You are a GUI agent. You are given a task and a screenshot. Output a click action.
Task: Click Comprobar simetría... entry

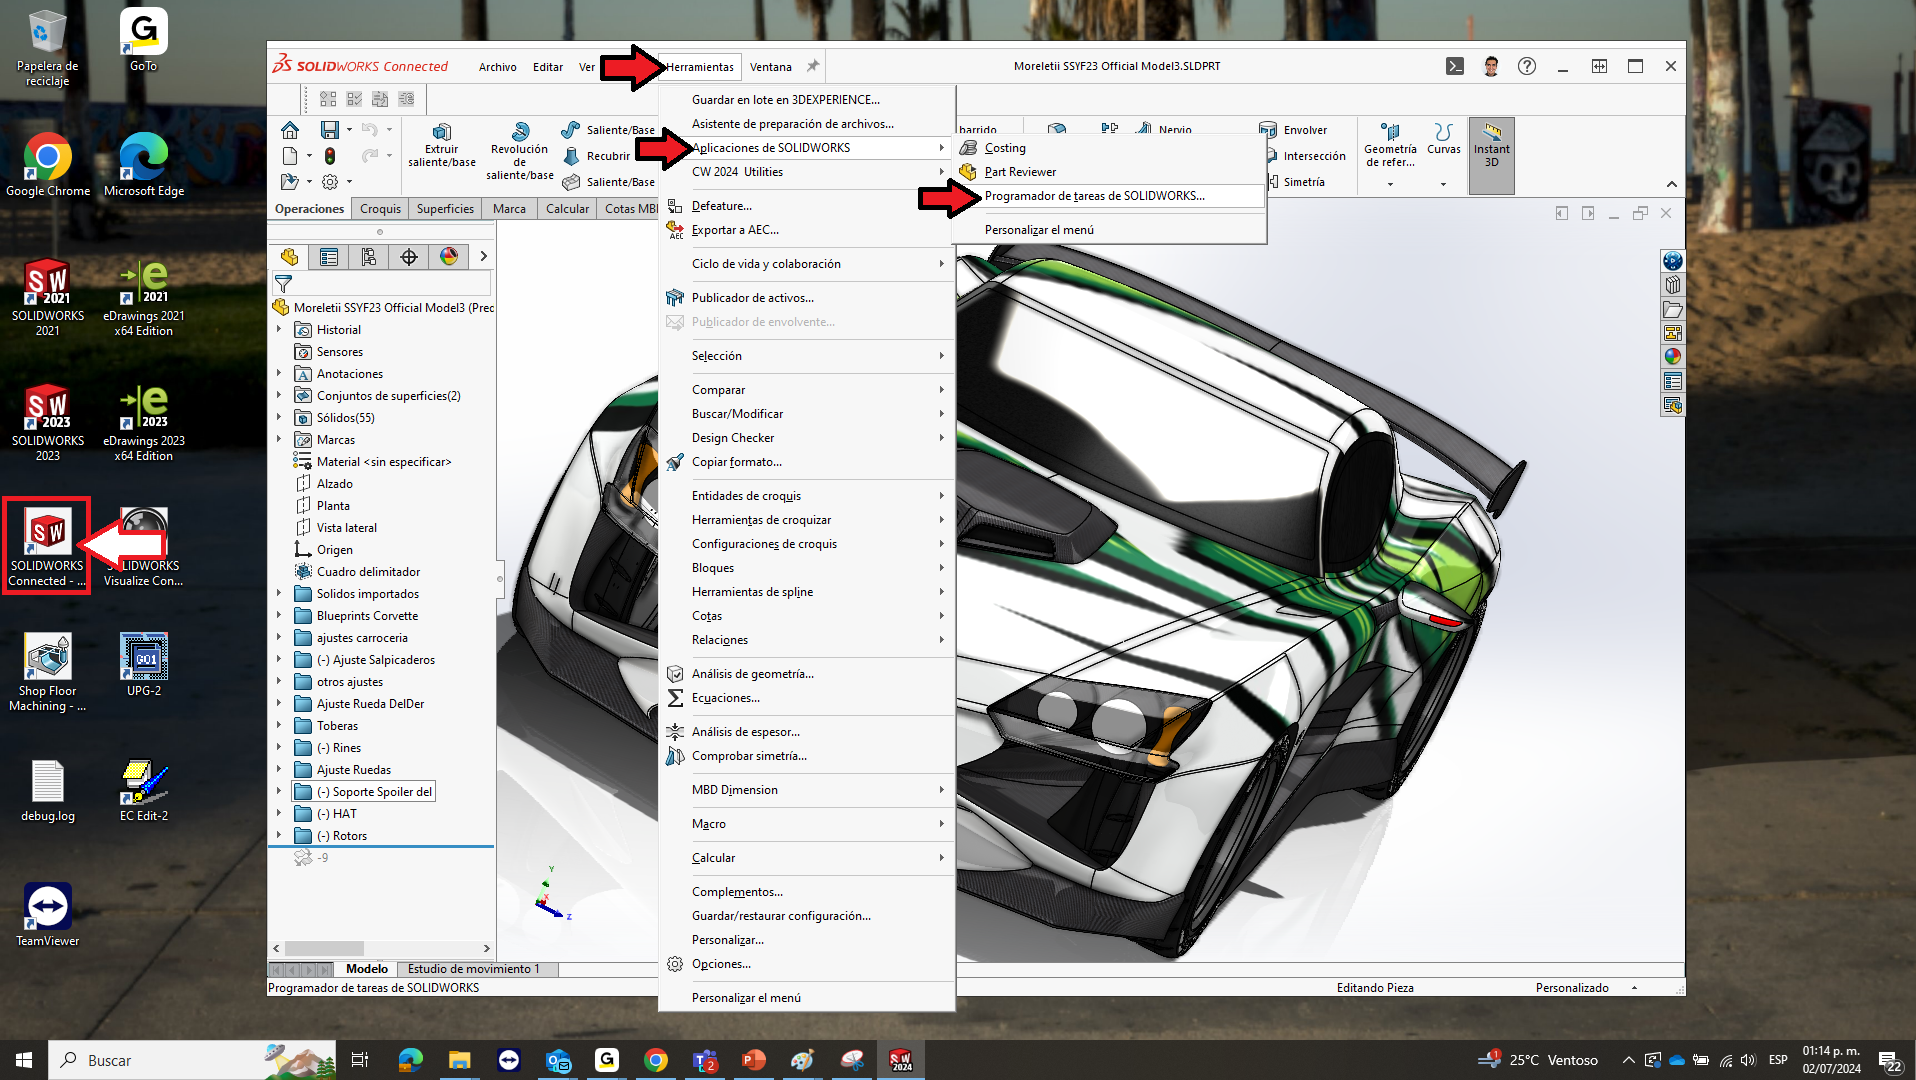pos(806,756)
